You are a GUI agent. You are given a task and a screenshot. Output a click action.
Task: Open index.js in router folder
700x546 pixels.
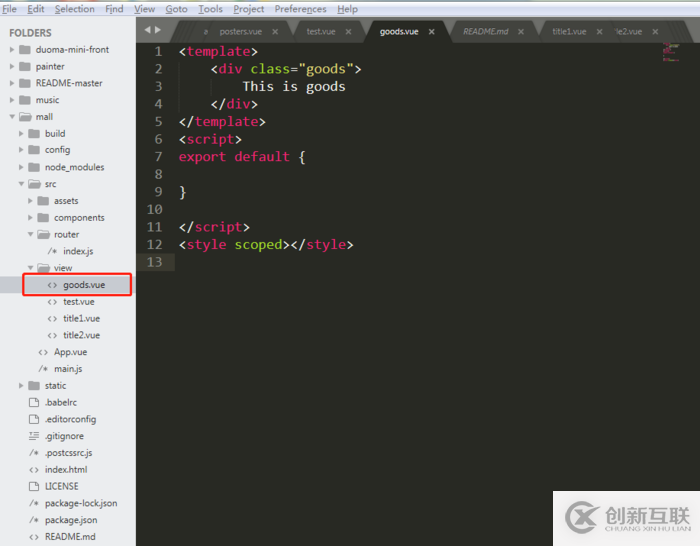[x=78, y=251]
